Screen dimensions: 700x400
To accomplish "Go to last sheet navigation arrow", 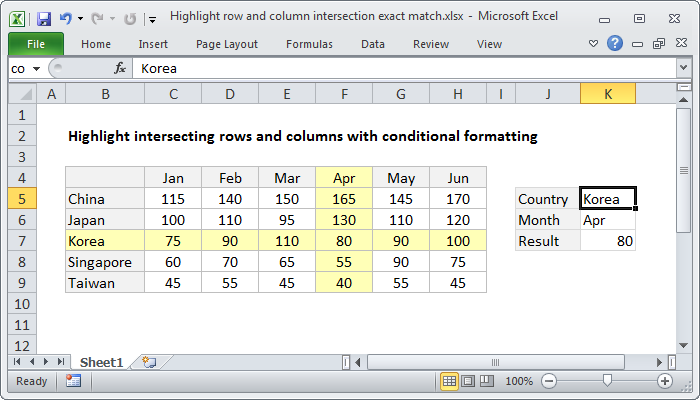I will pos(61,362).
